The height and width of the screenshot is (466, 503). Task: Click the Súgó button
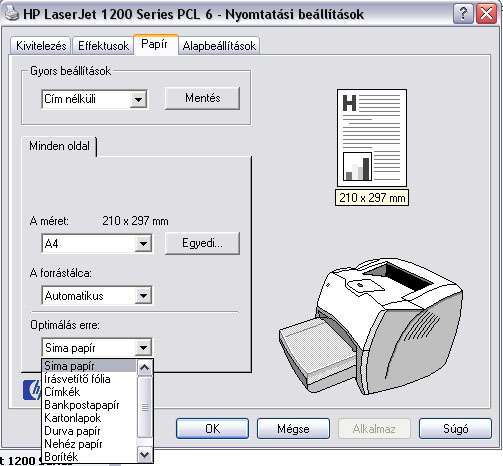[x=455, y=429]
